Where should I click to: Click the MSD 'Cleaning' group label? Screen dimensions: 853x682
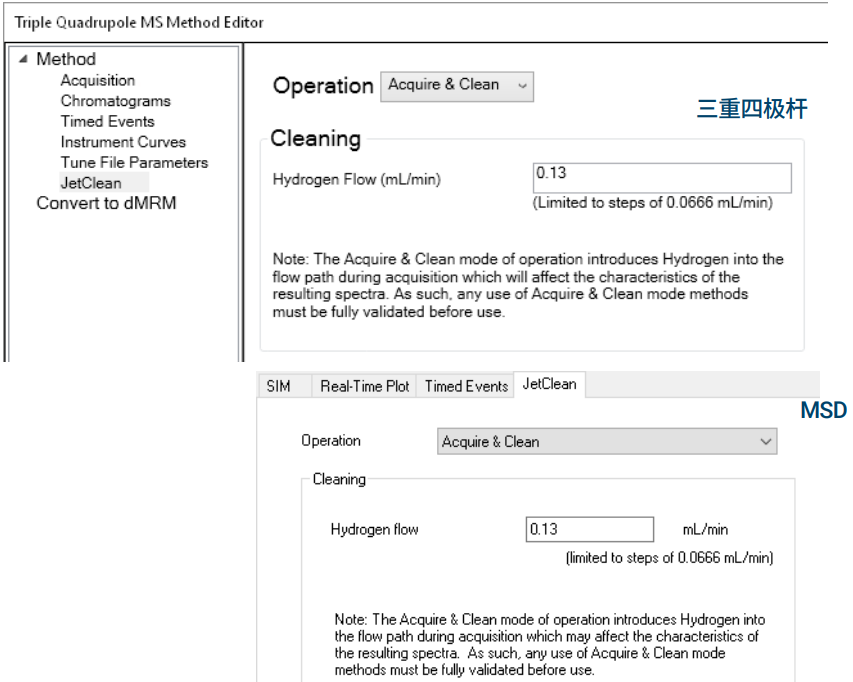tap(339, 479)
